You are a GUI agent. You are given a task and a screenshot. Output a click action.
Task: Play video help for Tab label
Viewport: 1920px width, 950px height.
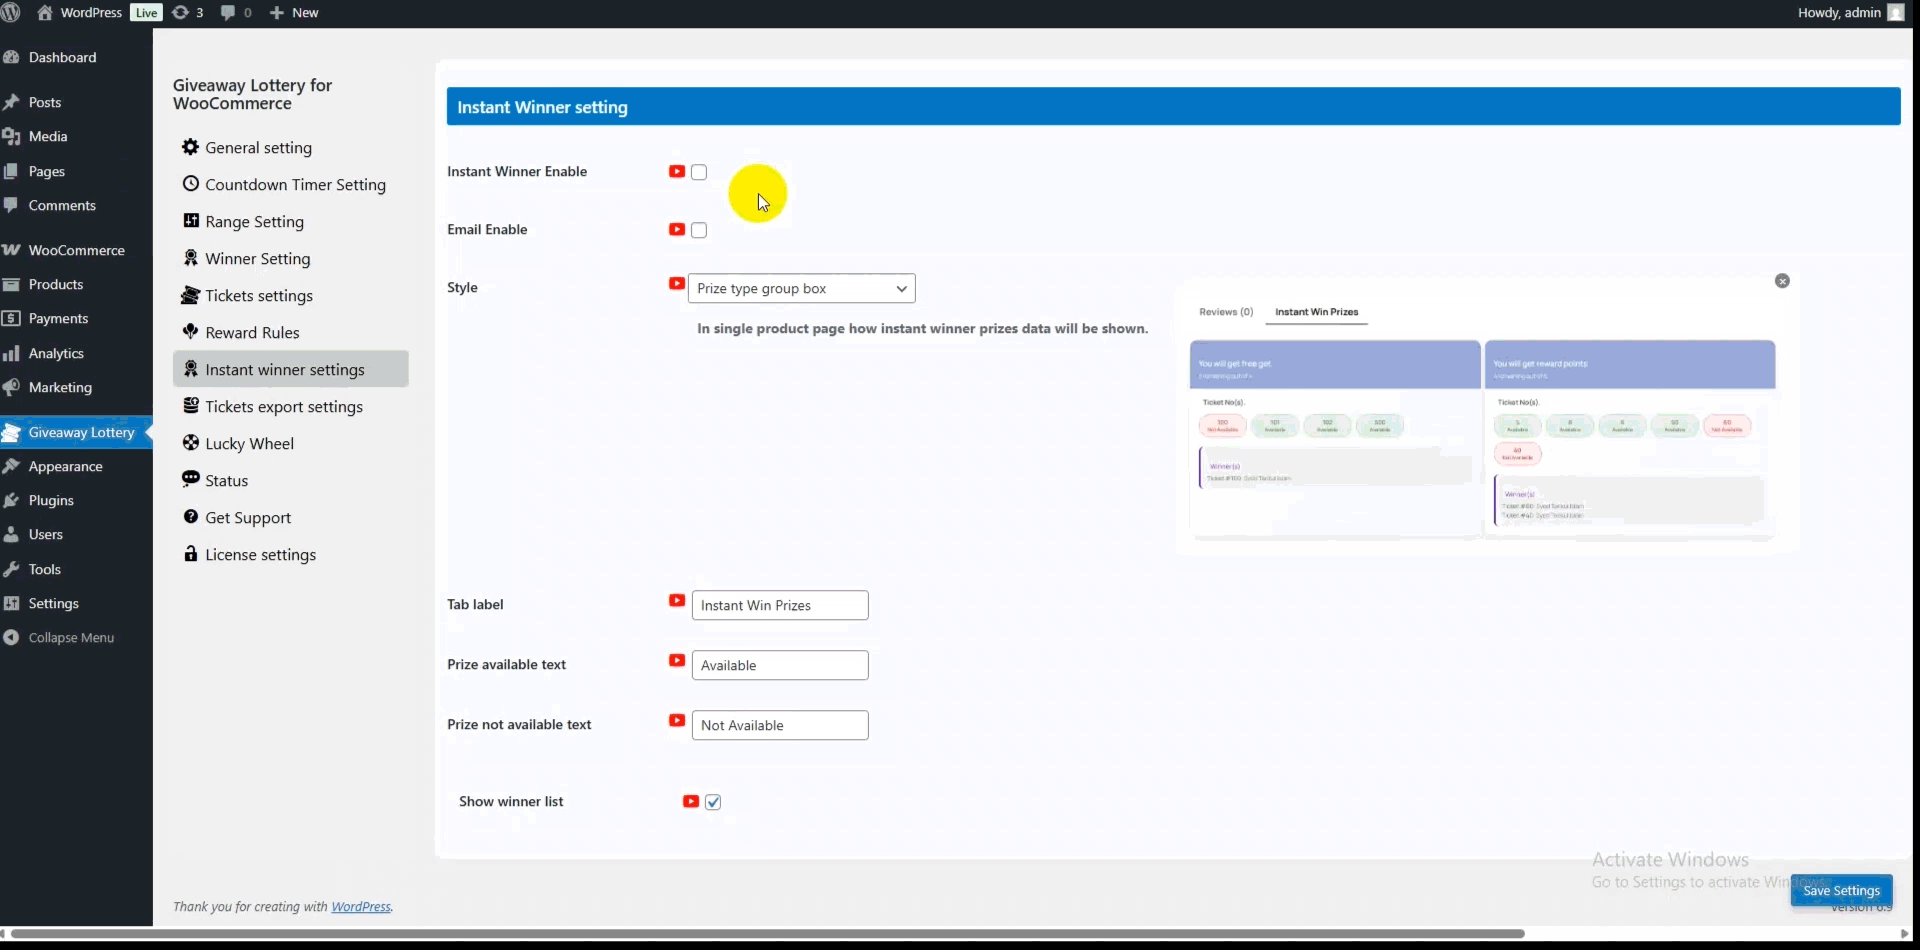pyautogui.click(x=677, y=601)
